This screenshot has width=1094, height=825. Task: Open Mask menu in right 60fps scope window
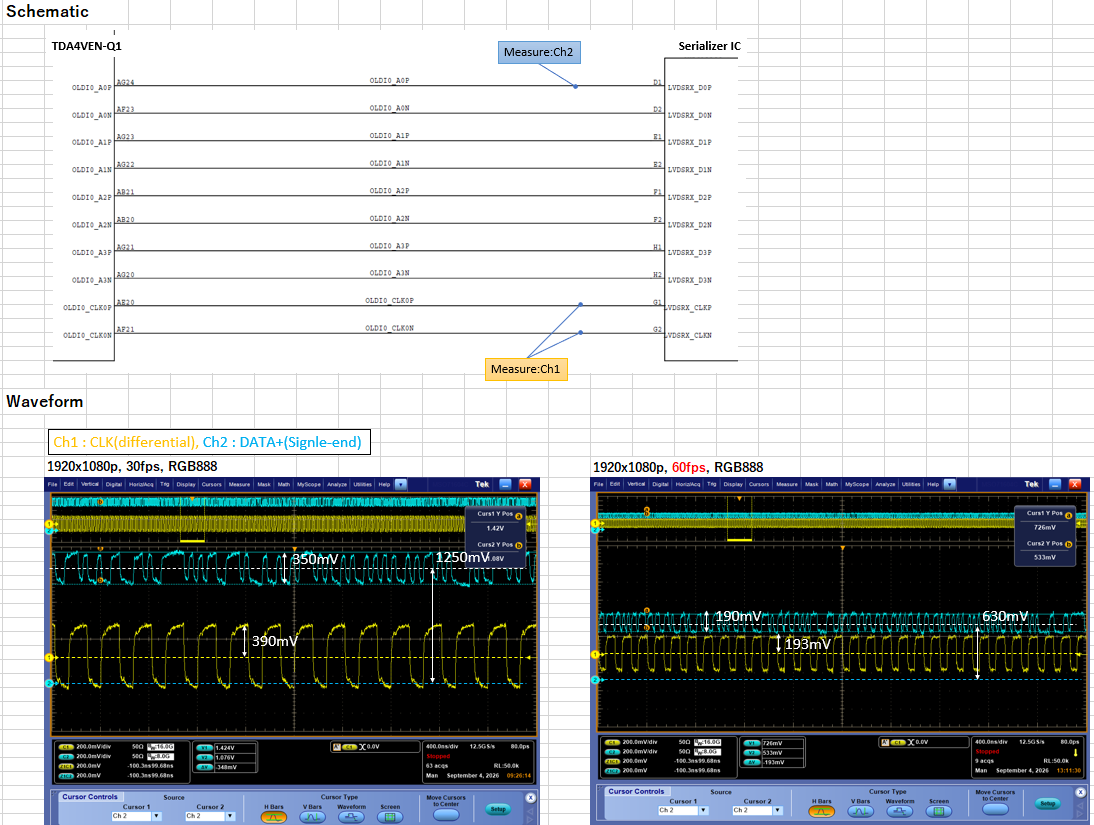811,484
